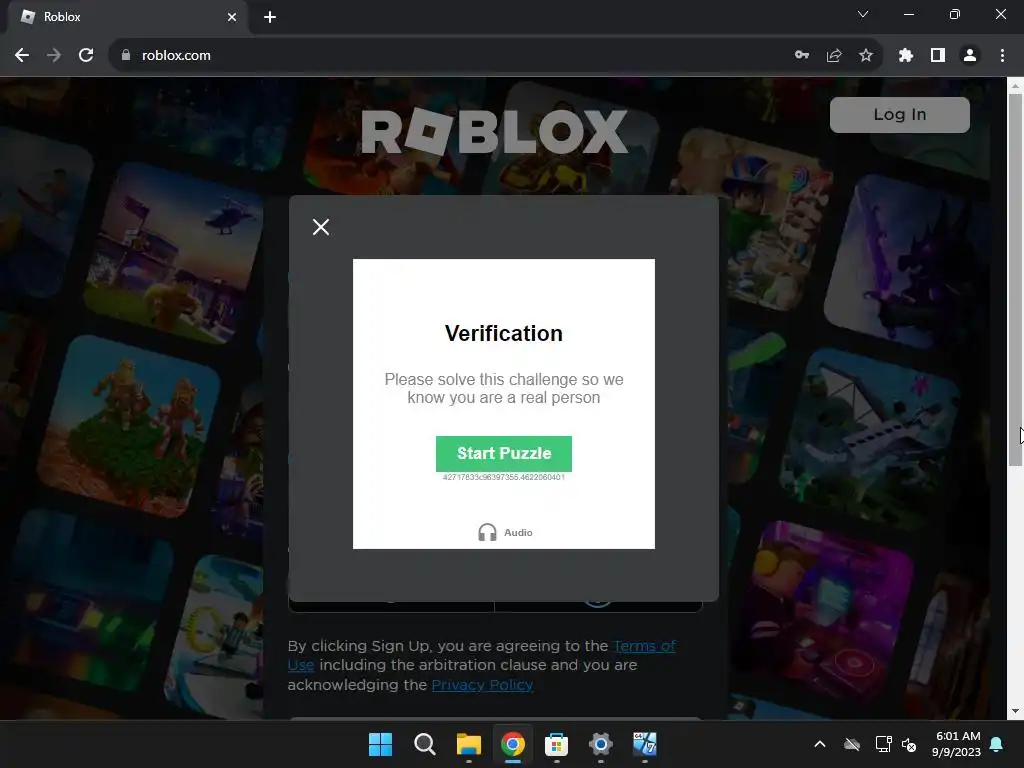Open the notifications bell
The width and height of the screenshot is (1024, 768).
click(x=997, y=744)
